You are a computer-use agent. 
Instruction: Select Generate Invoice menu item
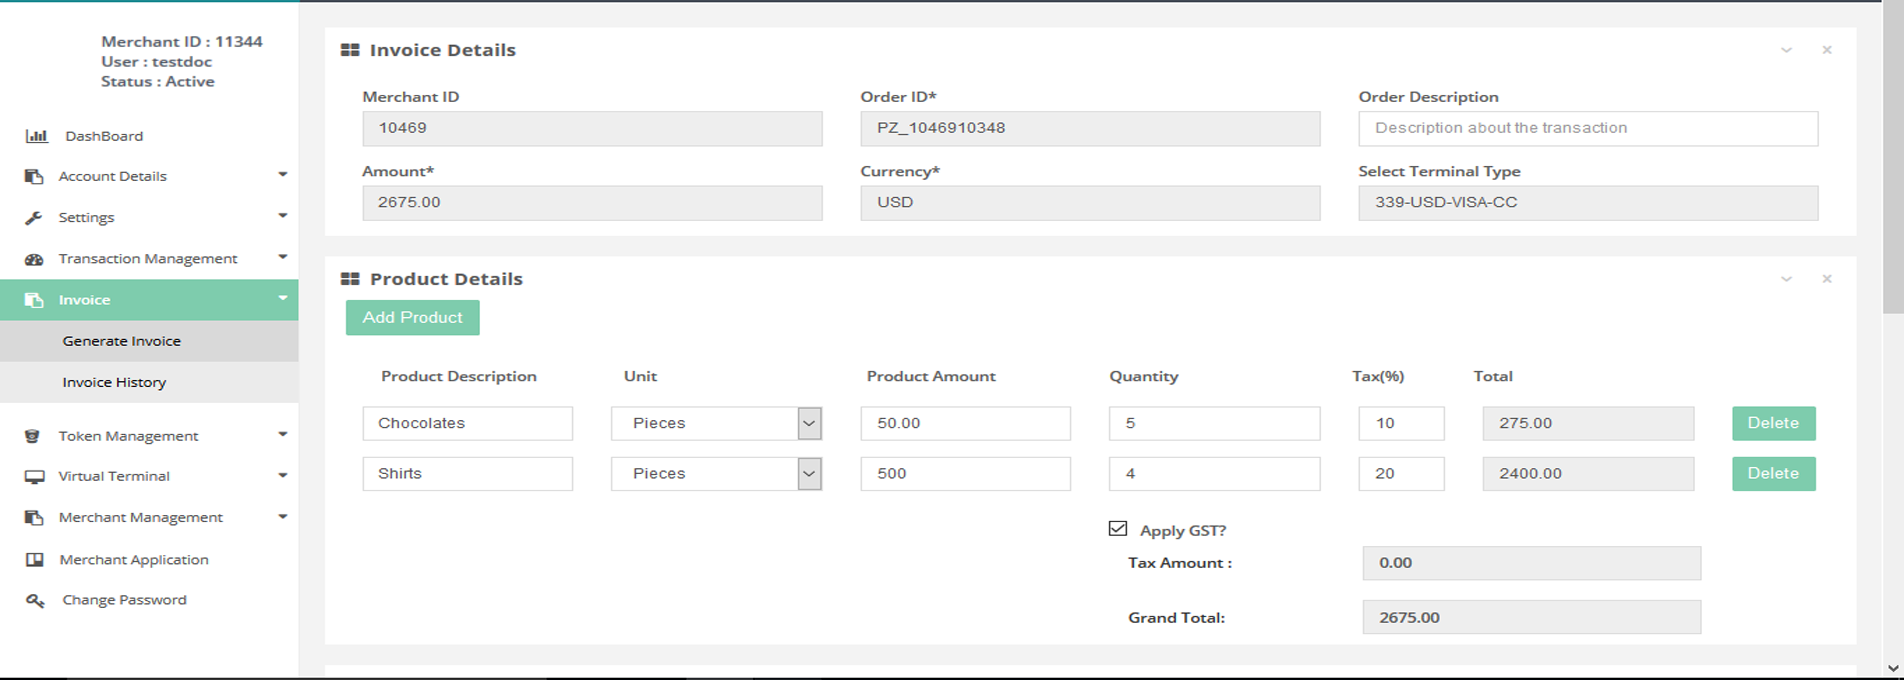coord(121,341)
